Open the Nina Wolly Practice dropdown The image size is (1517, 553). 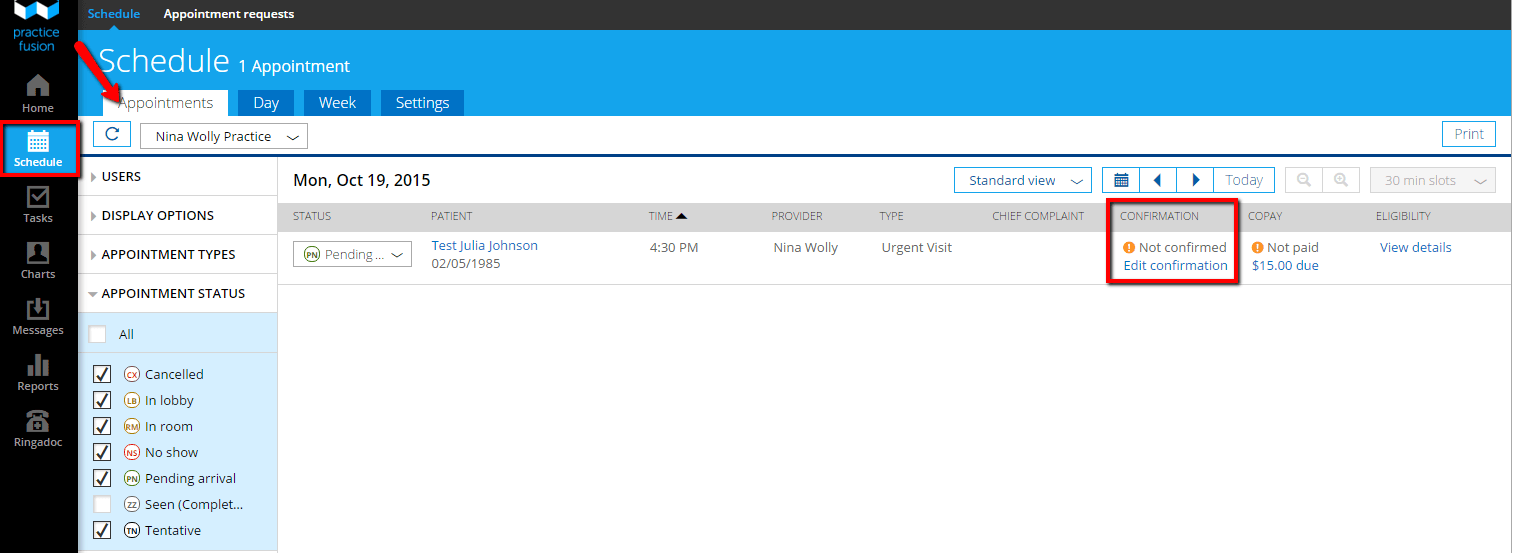224,136
